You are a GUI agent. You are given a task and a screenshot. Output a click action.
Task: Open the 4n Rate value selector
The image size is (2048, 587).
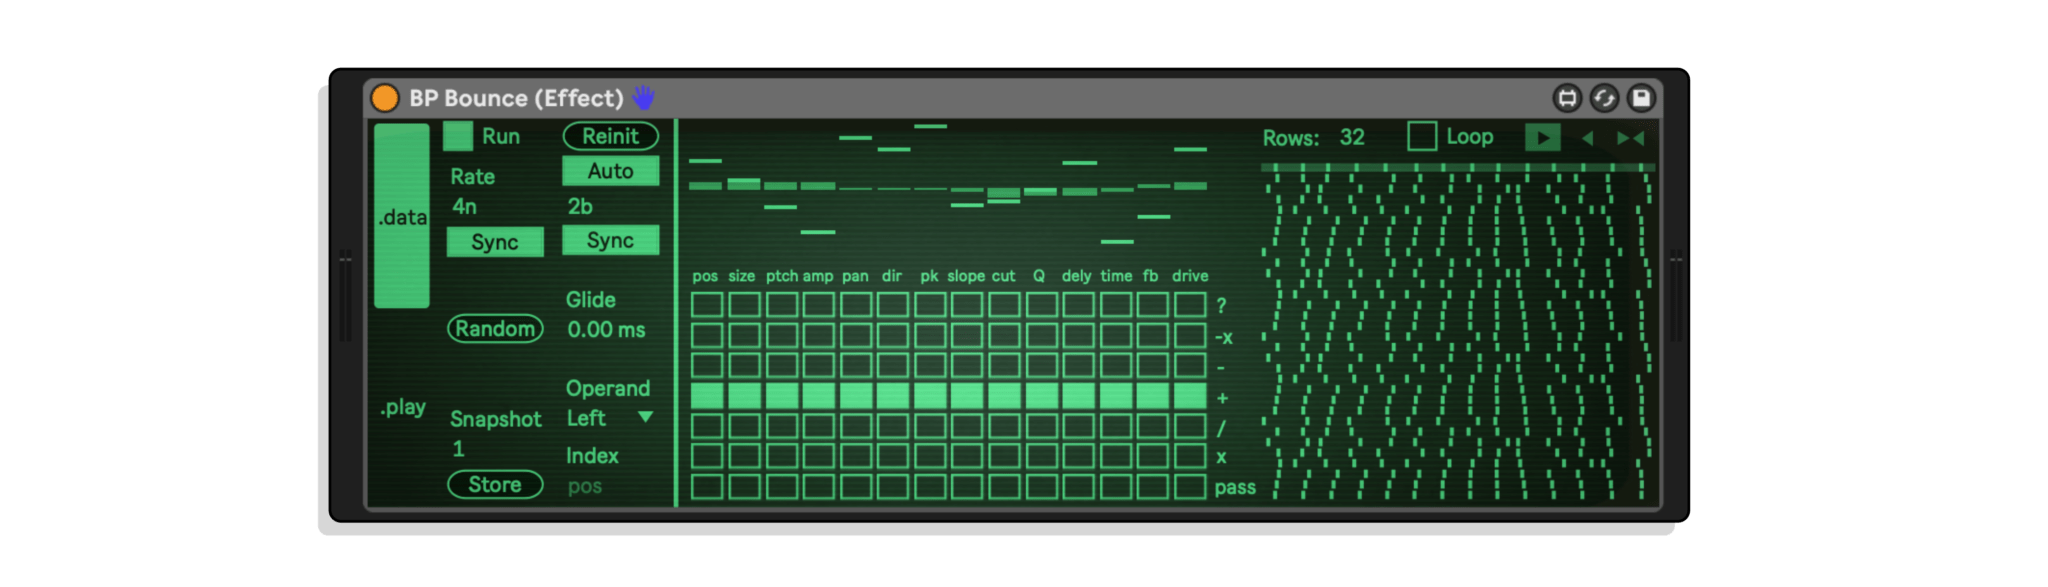click(465, 207)
